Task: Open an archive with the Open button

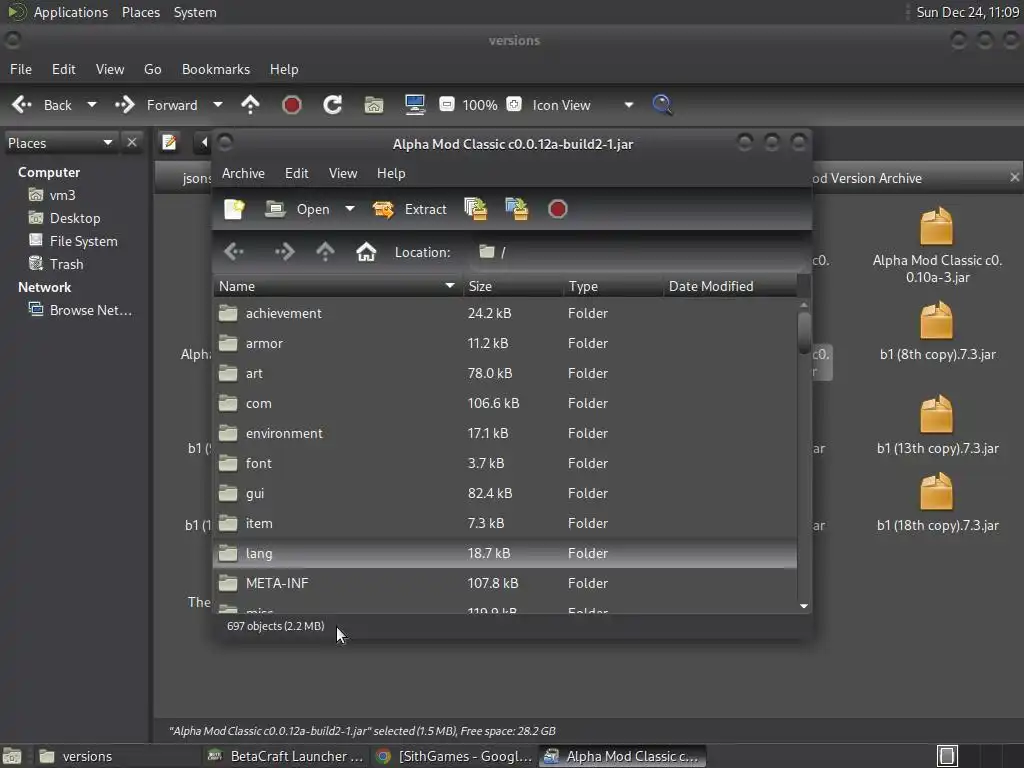Action: (298, 209)
